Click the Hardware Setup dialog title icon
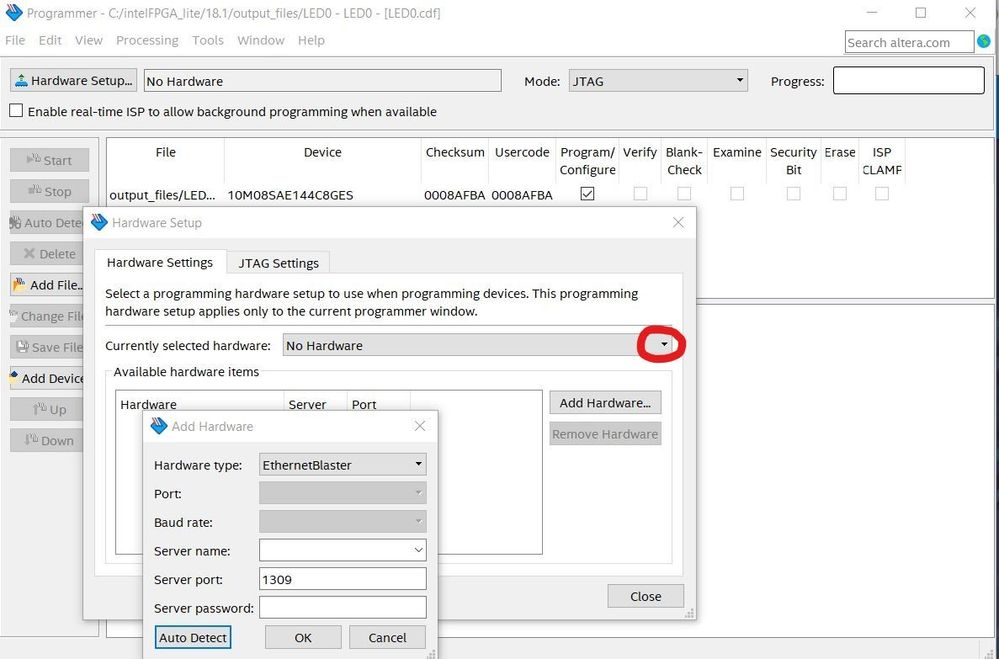999x659 pixels. pos(99,222)
